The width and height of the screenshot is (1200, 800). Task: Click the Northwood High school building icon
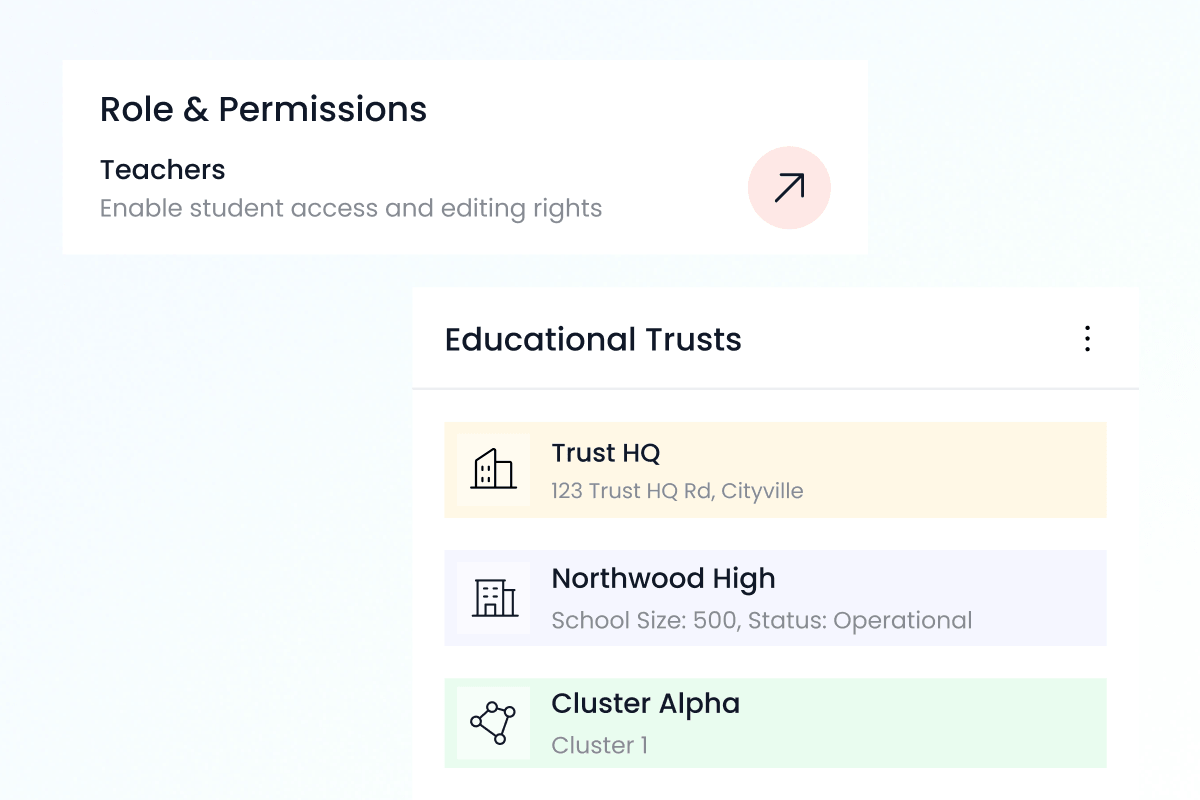[494, 595]
